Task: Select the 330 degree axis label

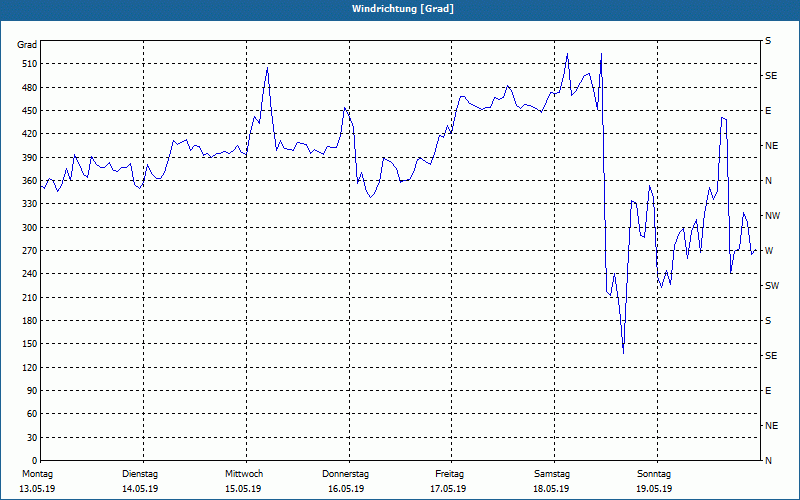Action: tap(30, 204)
